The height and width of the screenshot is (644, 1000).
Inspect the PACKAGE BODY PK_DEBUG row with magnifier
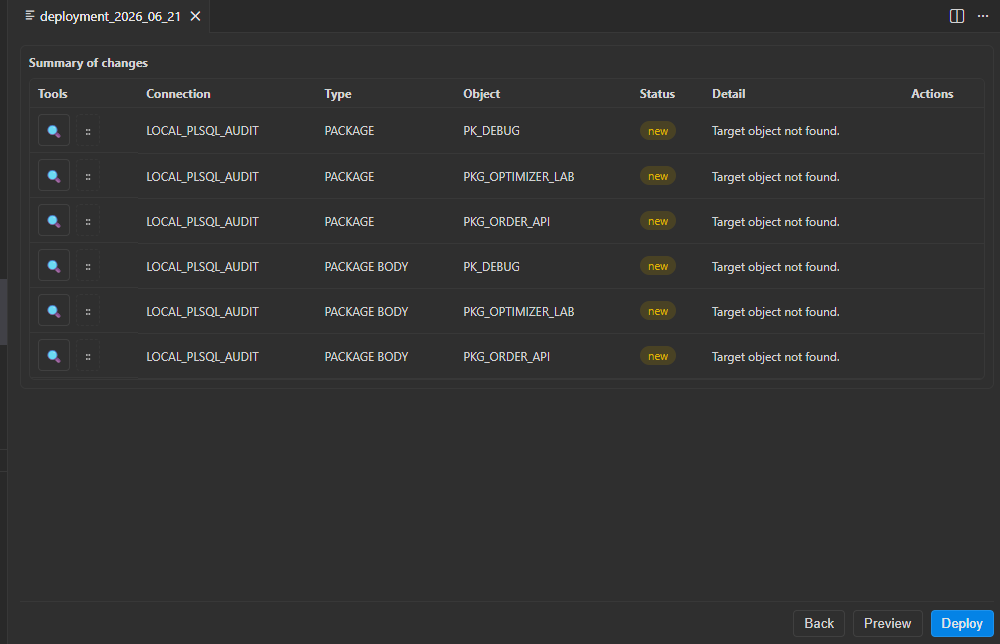click(x=54, y=266)
